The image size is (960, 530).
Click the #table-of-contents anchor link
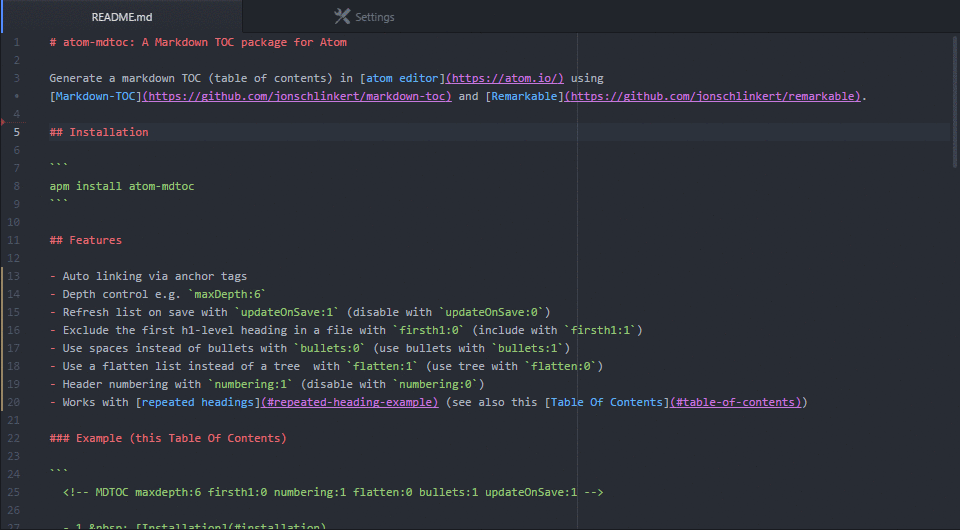point(736,402)
